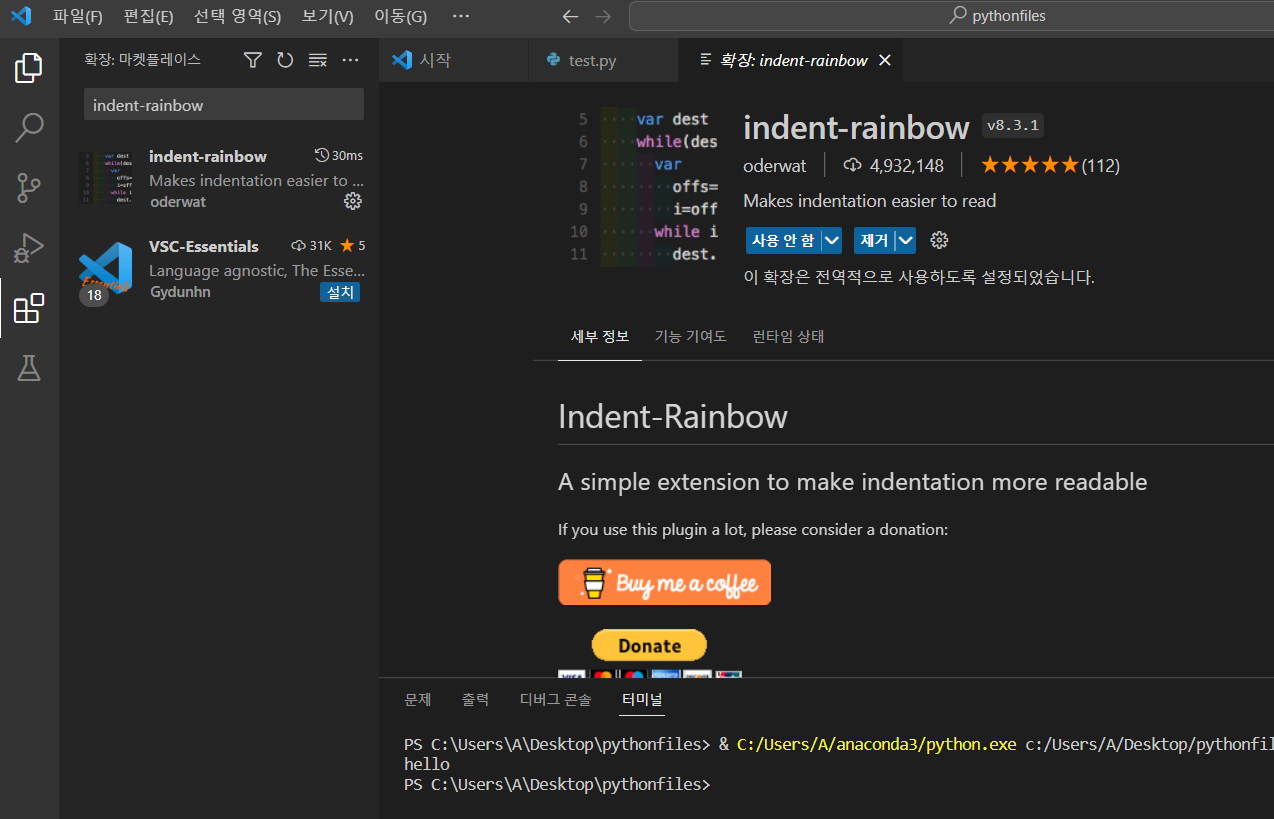Open the Source Control view
This screenshot has height=819, width=1274.
[x=29, y=187]
